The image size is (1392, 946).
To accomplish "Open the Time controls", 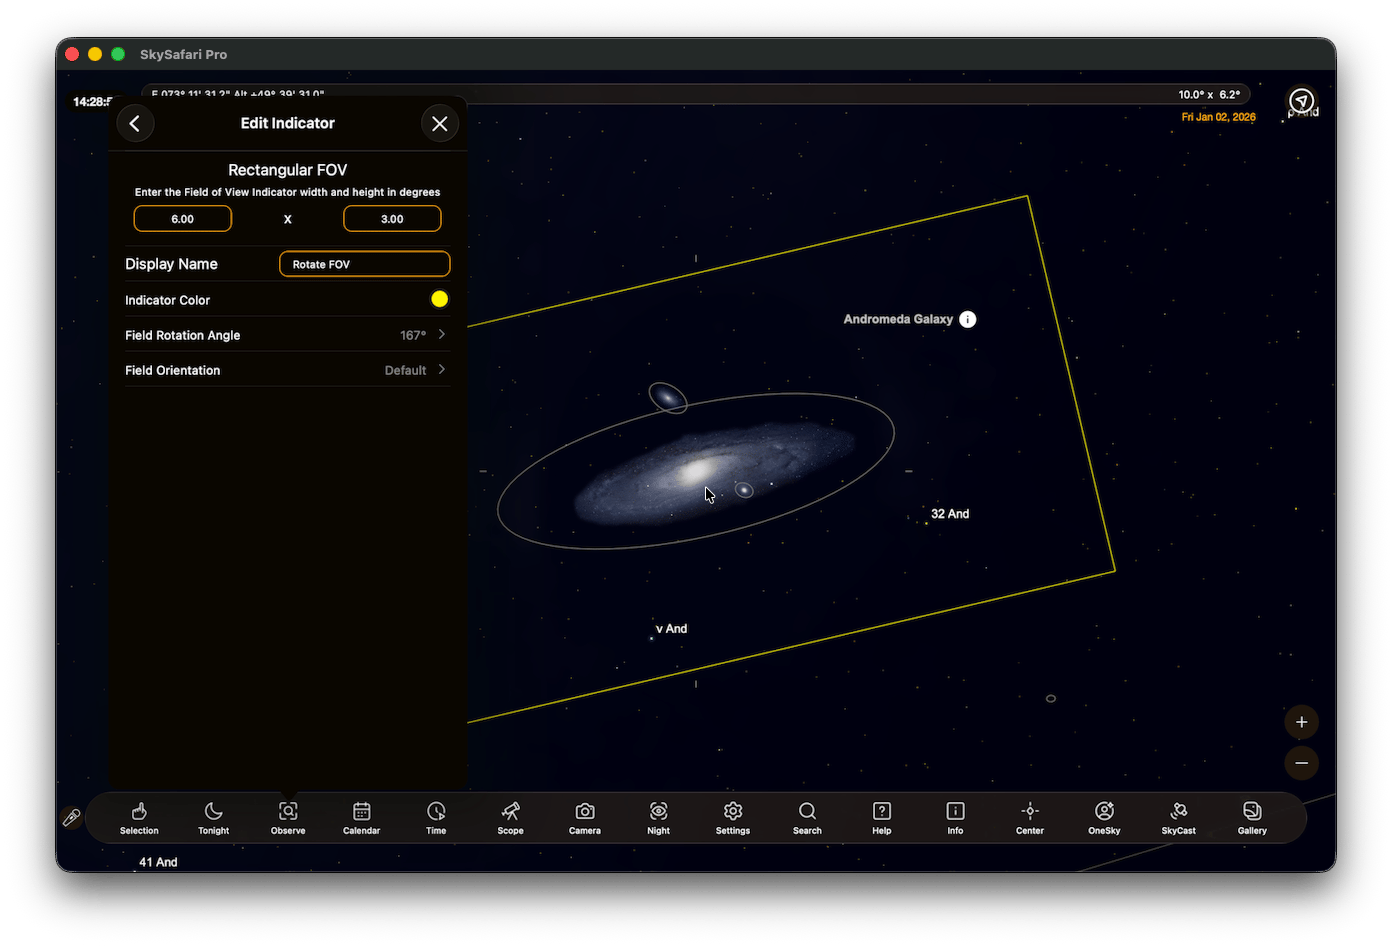I will point(436,818).
